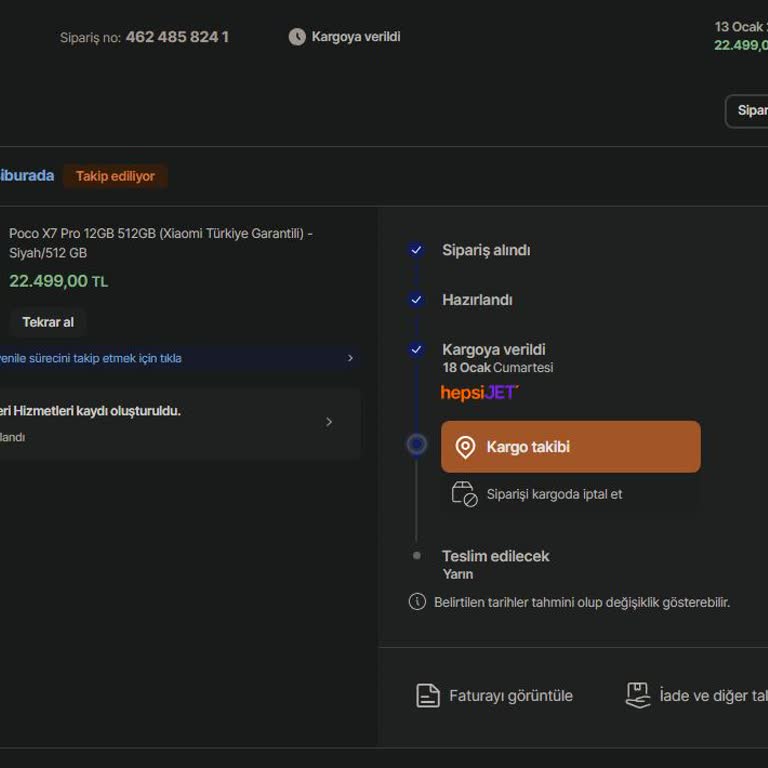This screenshot has width=768, height=768.
Task: Open İade ve diğer talepler link
Action: pyautogui.click(x=696, y=696)
